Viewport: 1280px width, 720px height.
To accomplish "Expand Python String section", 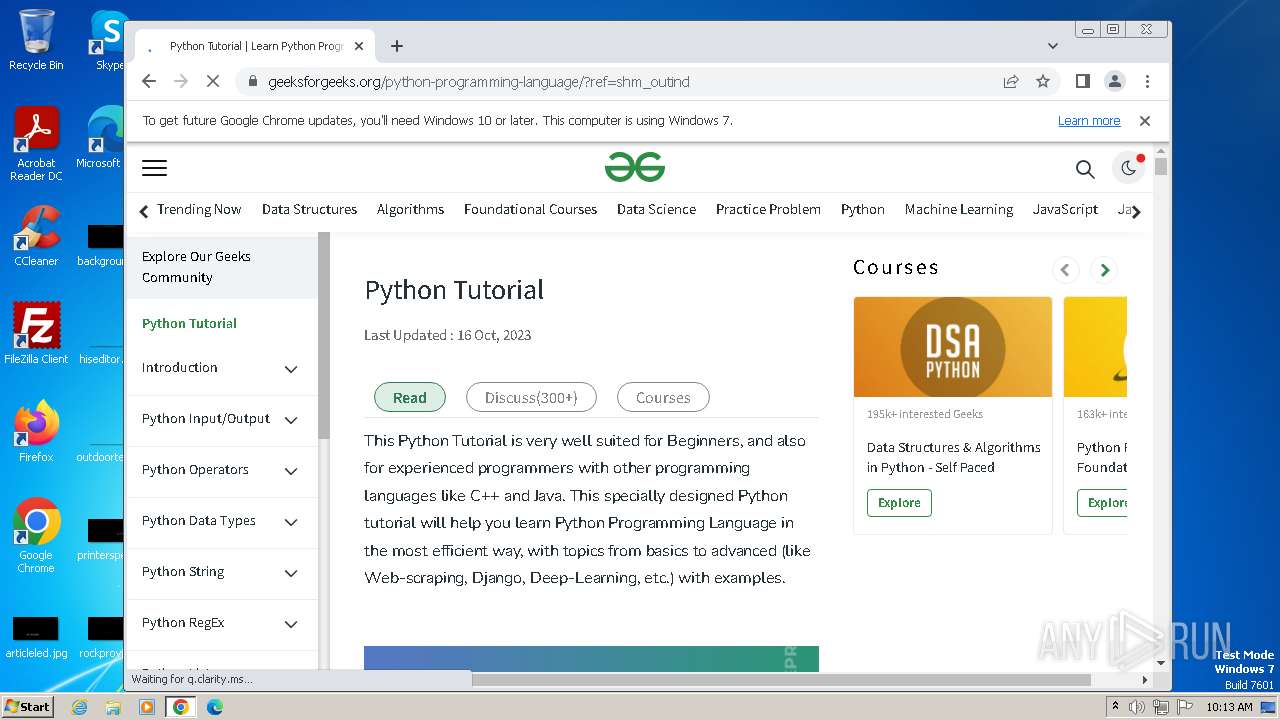I will (291, 573).
